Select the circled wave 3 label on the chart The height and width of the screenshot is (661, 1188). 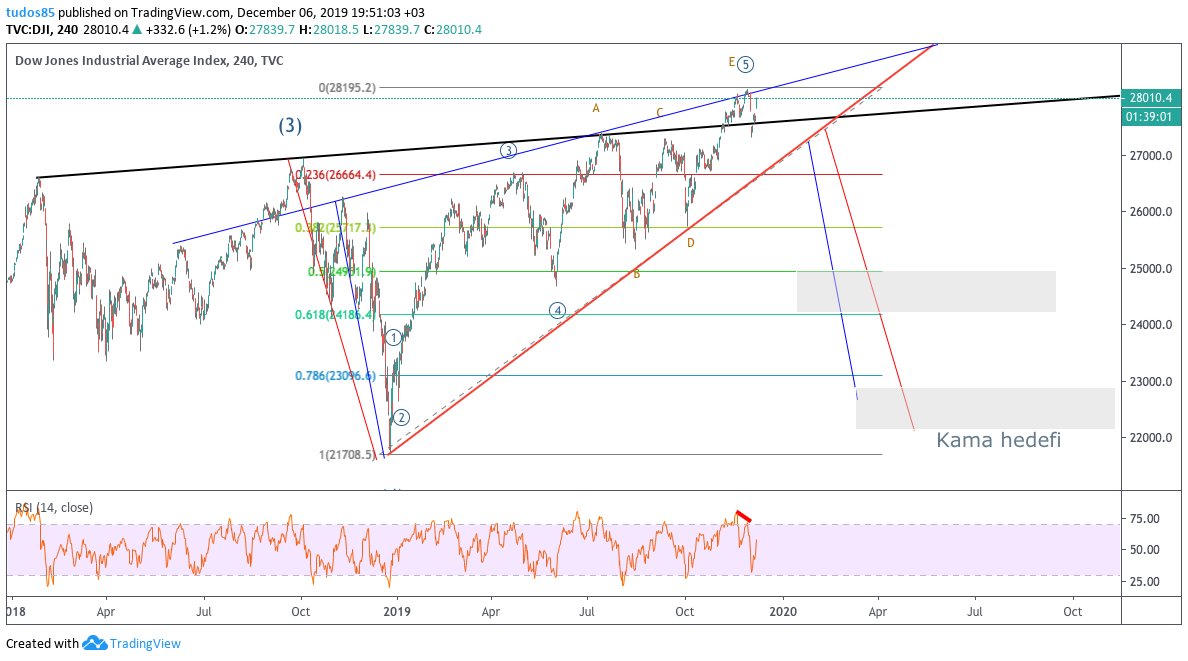pyautogui.click(x=508, y=149)
